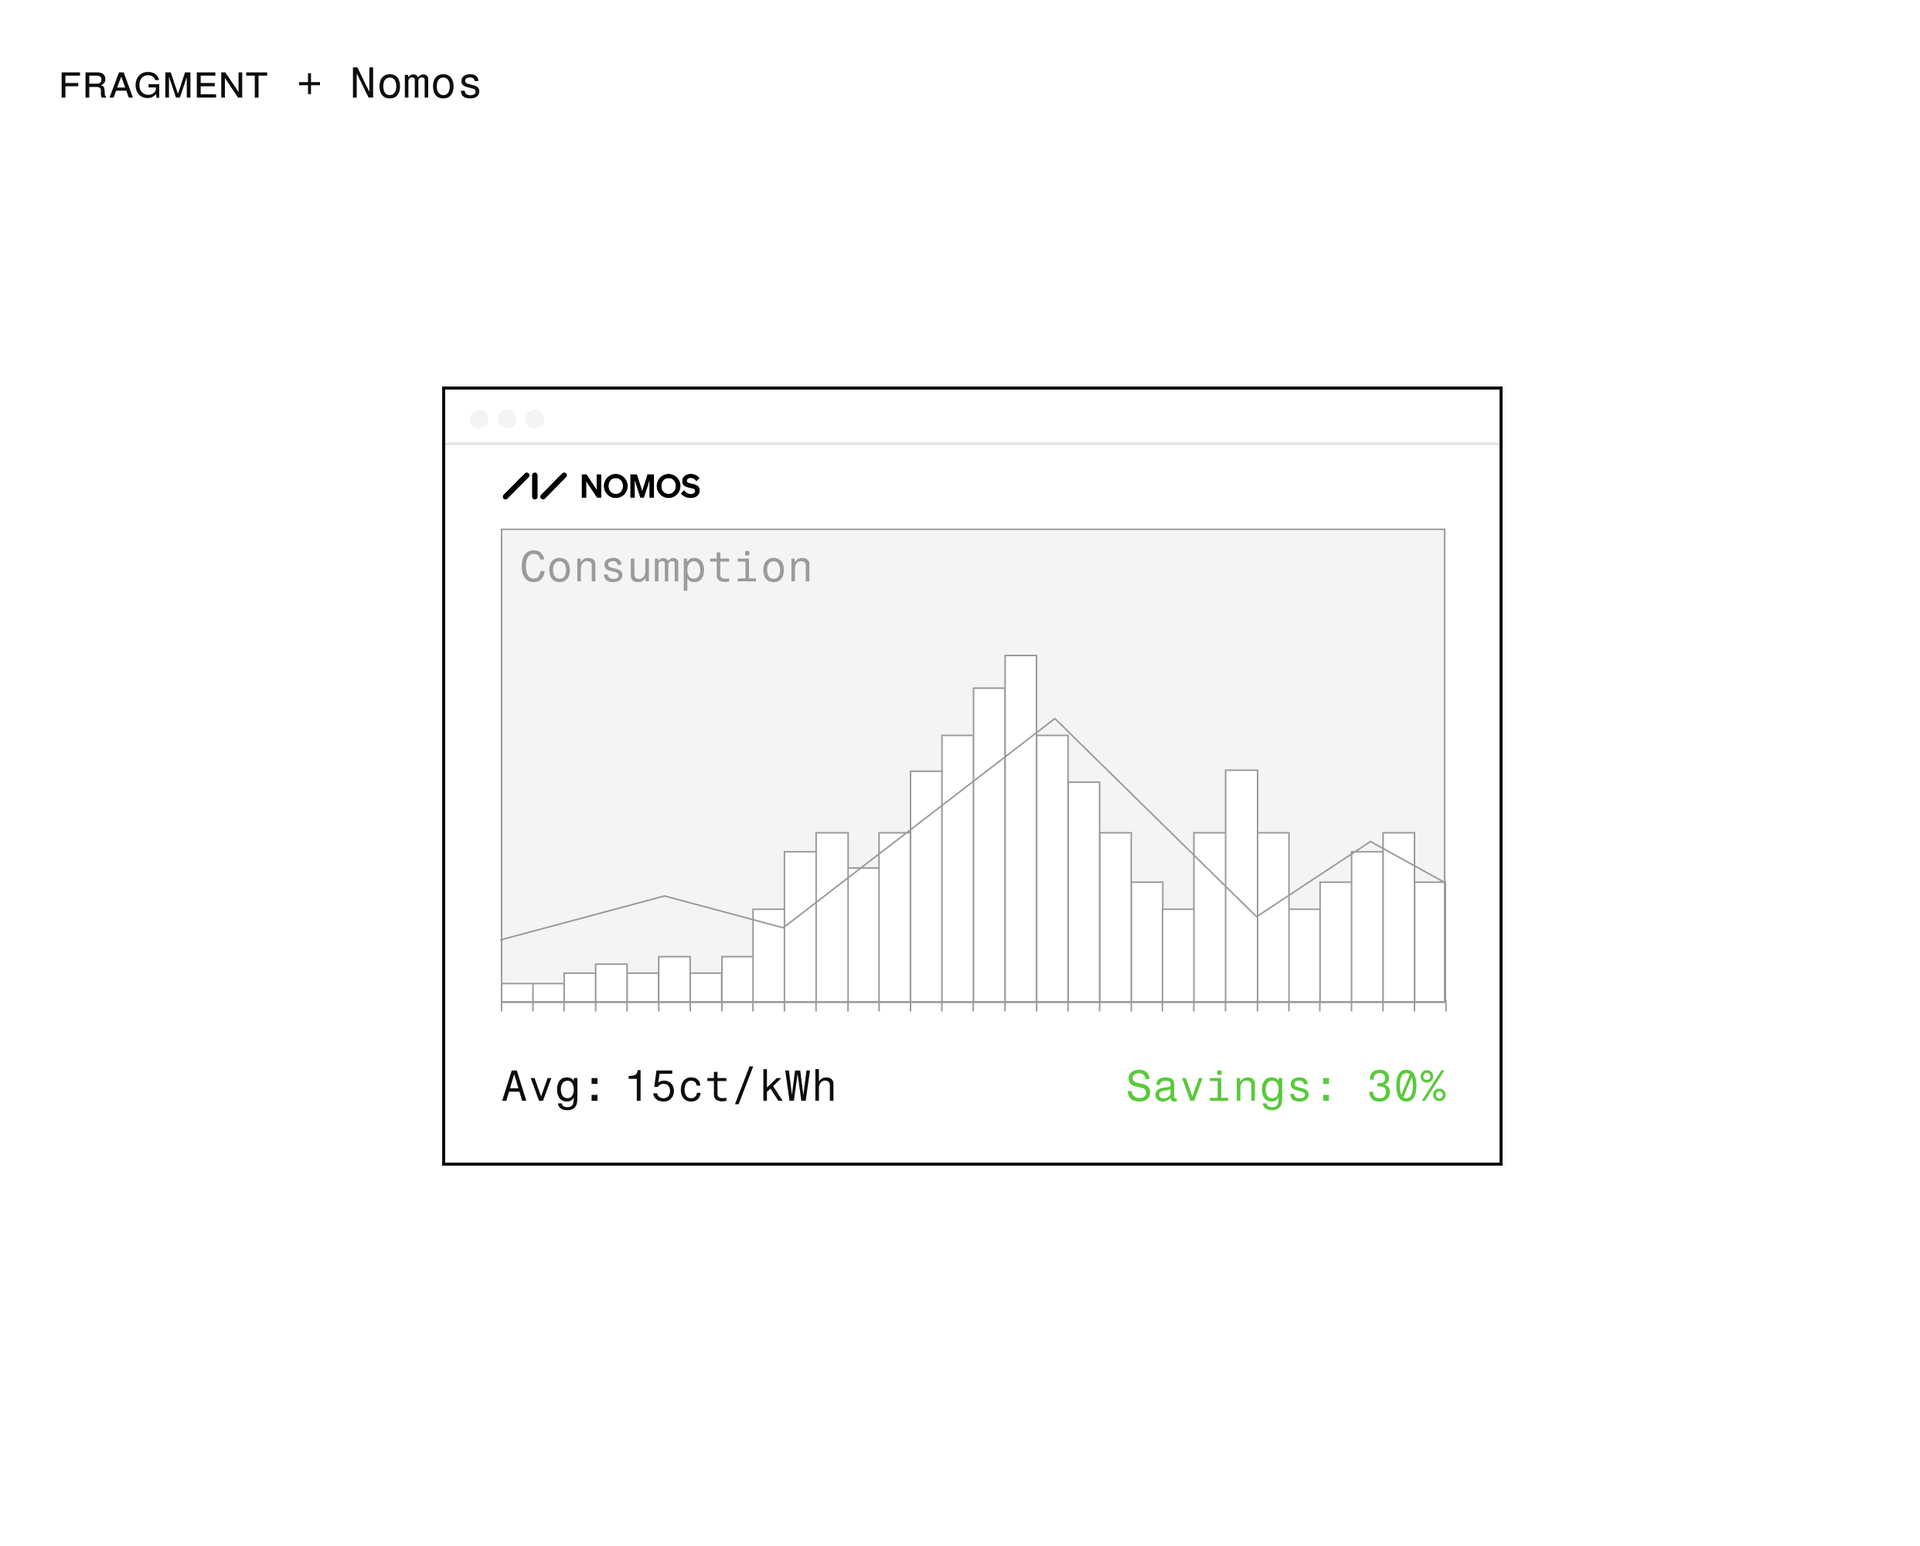The width and height of the screenshot is (1920, 1546).
Task: Click the empty window title bar area
Action: [x=1000, y=418]
